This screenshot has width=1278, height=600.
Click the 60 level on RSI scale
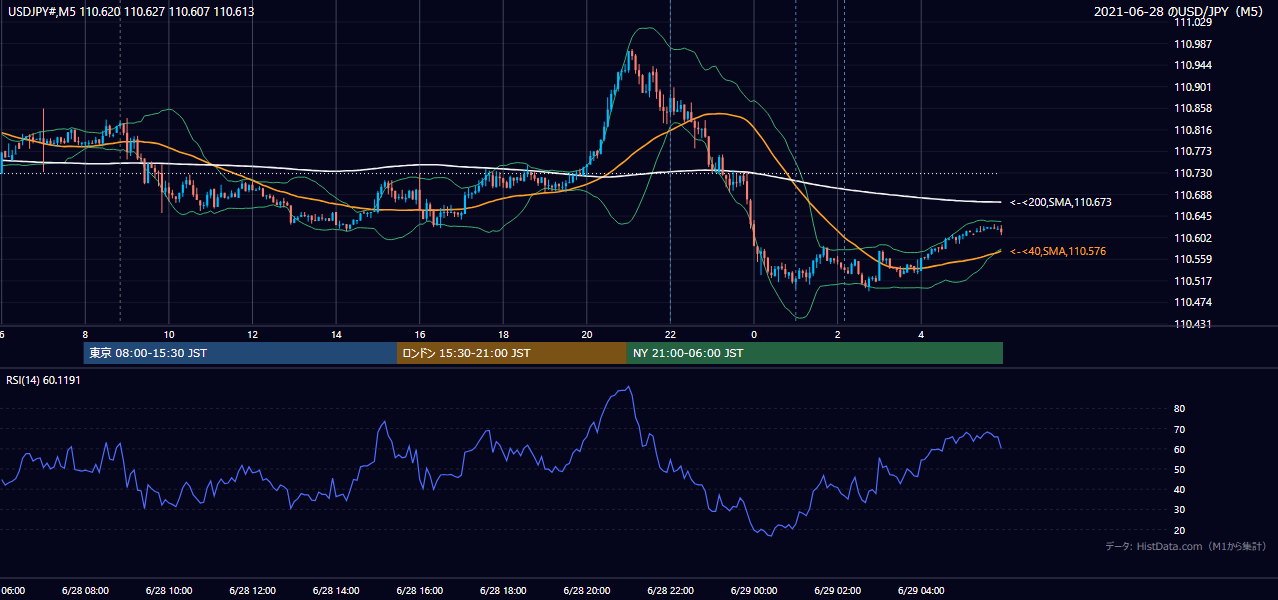(1180, 449)
